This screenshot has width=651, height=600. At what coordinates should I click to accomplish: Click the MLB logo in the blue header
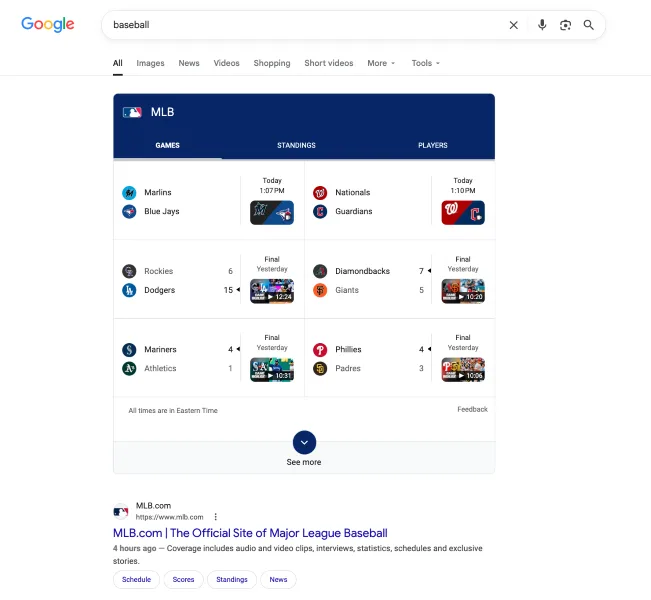[x=132, y=112]
